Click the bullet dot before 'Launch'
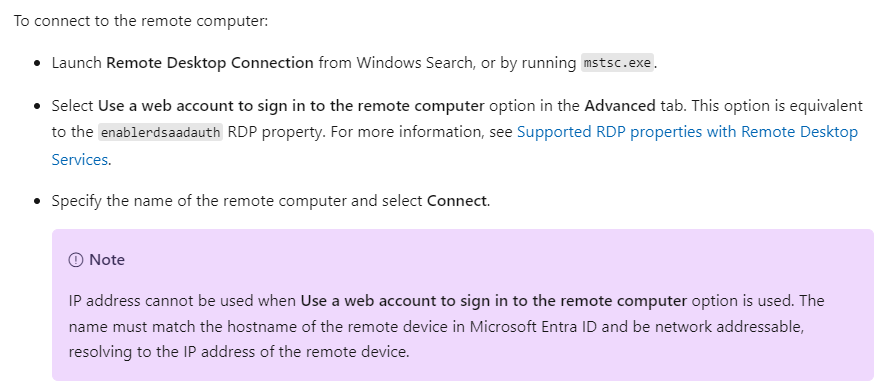Image resolution: width=881 pixels, height=392 pixels. (x=38, y=63)
